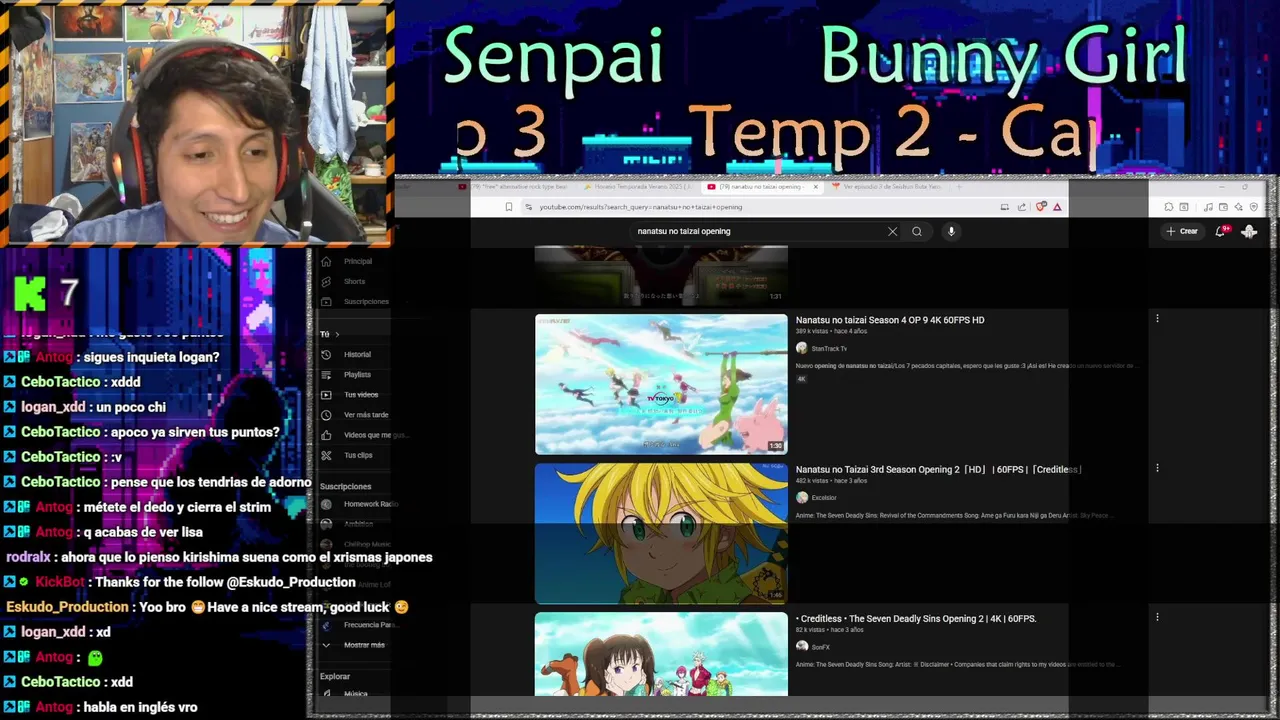1280x720 pixels.
Task: Play the Season 4 OP 9 thumbnail
Action: click(x=661, y=385)
